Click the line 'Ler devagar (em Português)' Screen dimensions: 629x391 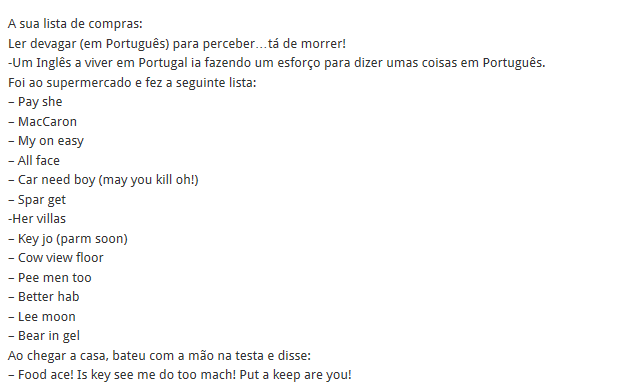click(x=177, y=43)
